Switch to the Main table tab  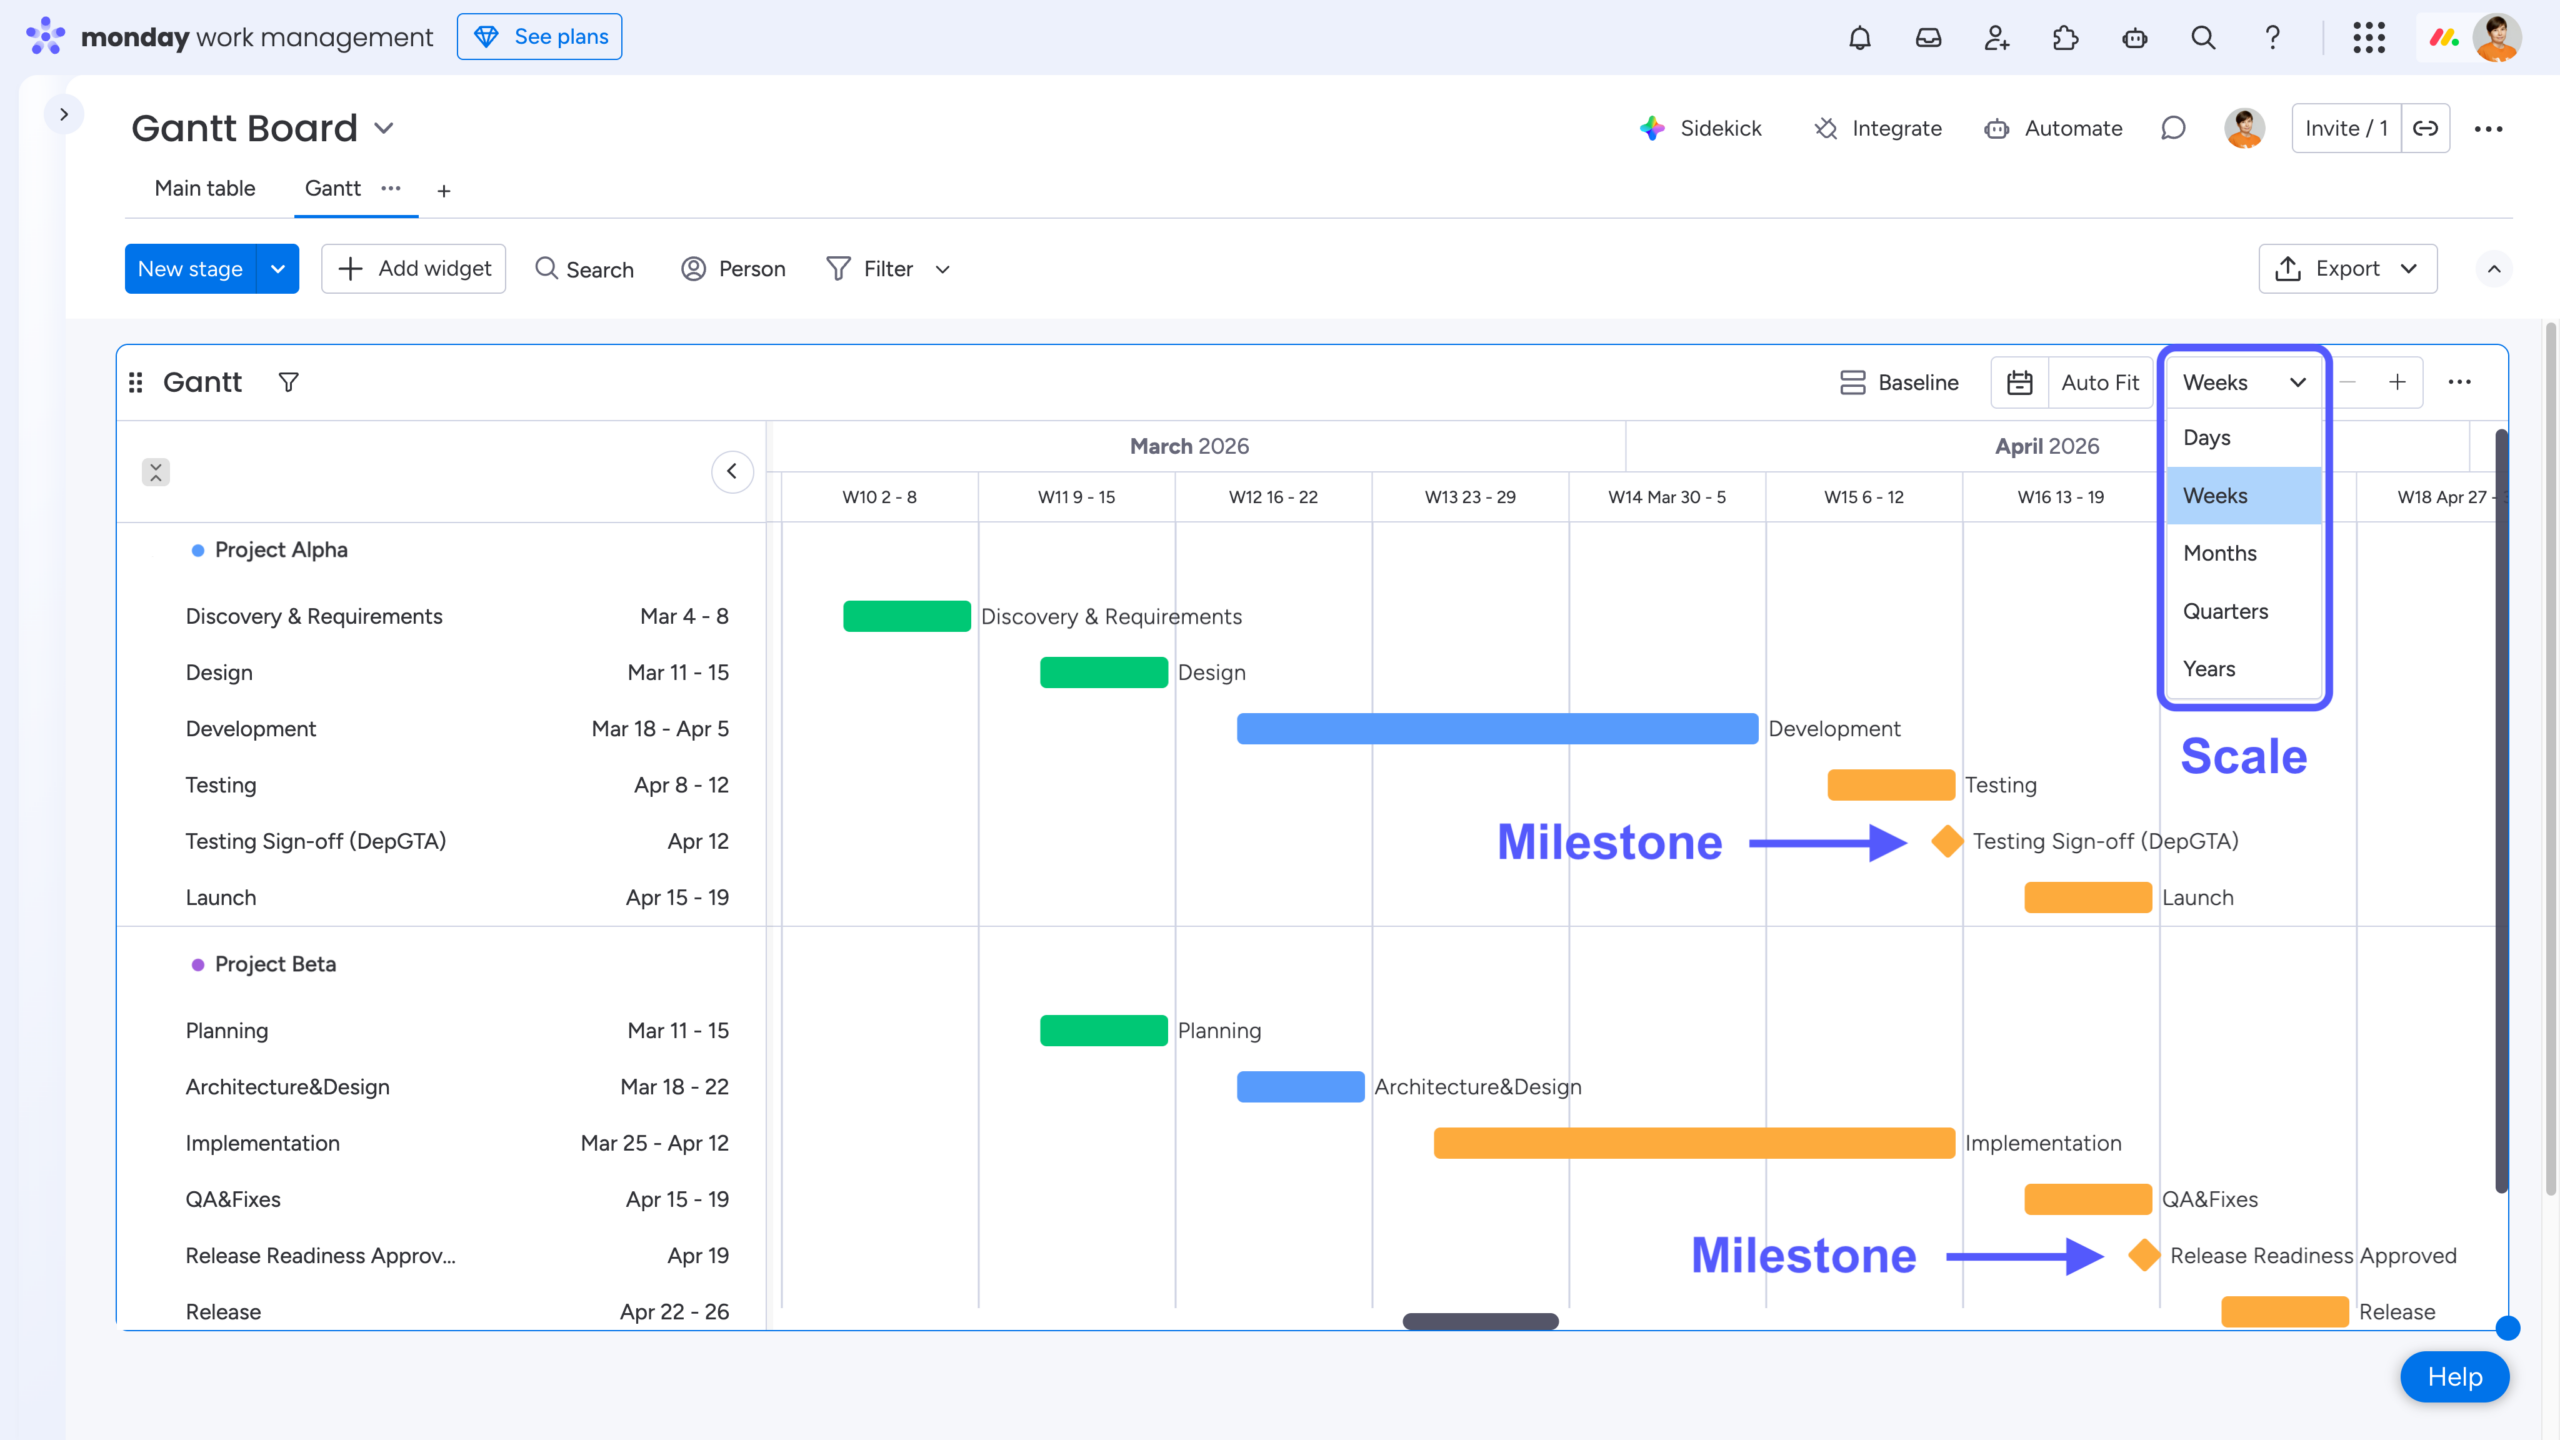[x=204, y=188]
